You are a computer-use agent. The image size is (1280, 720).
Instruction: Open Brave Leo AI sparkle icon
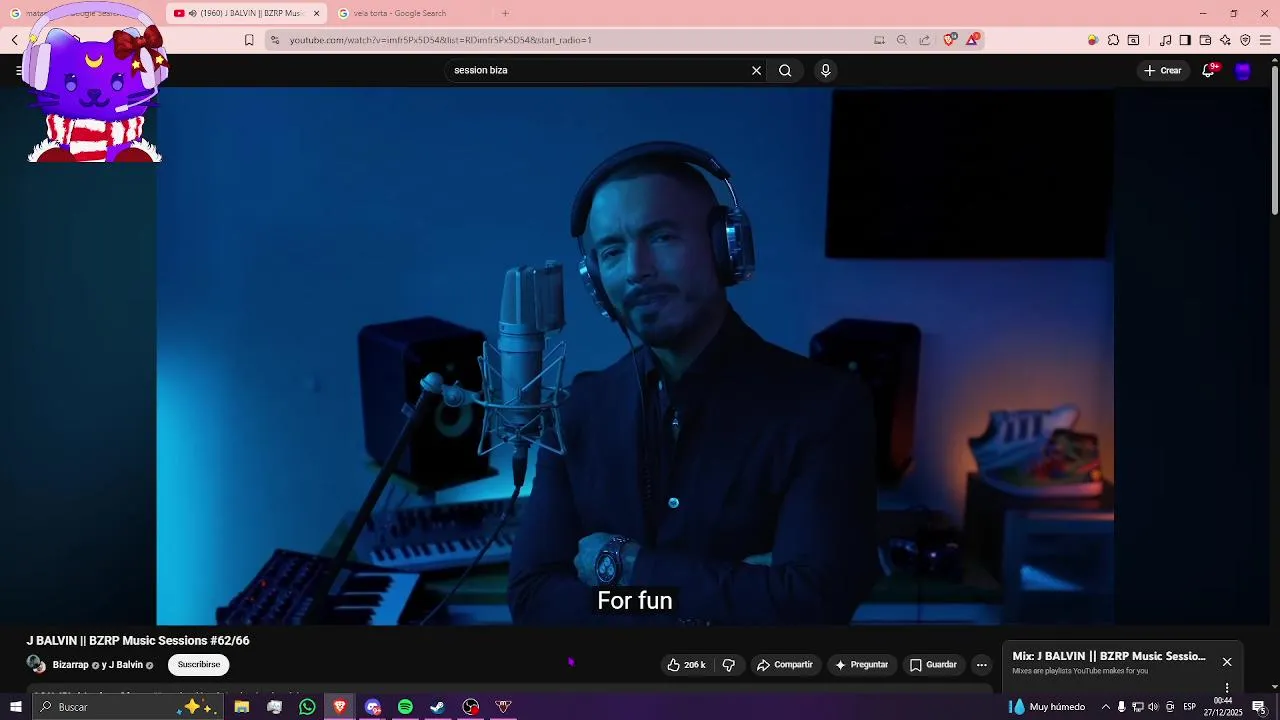tap(1225, 40)
